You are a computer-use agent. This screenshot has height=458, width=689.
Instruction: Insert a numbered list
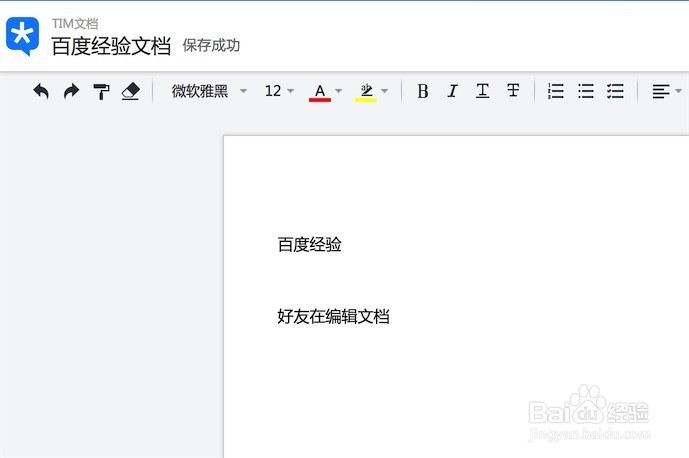[x=556, y=91]
